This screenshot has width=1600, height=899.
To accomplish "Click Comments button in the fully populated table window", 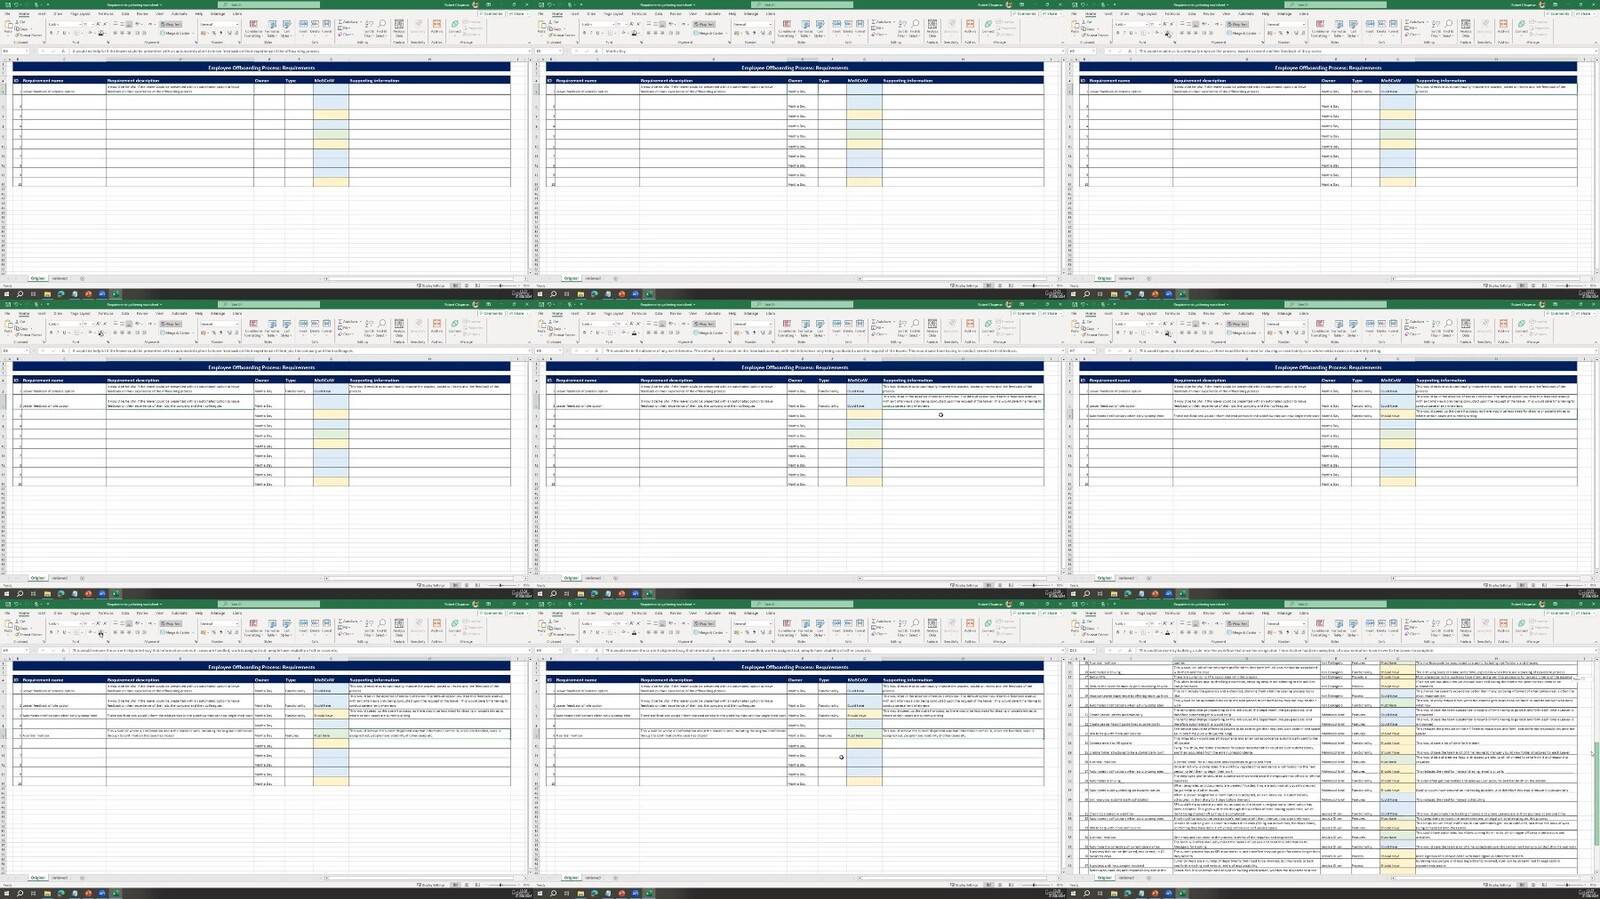I will coord(1559,613).
